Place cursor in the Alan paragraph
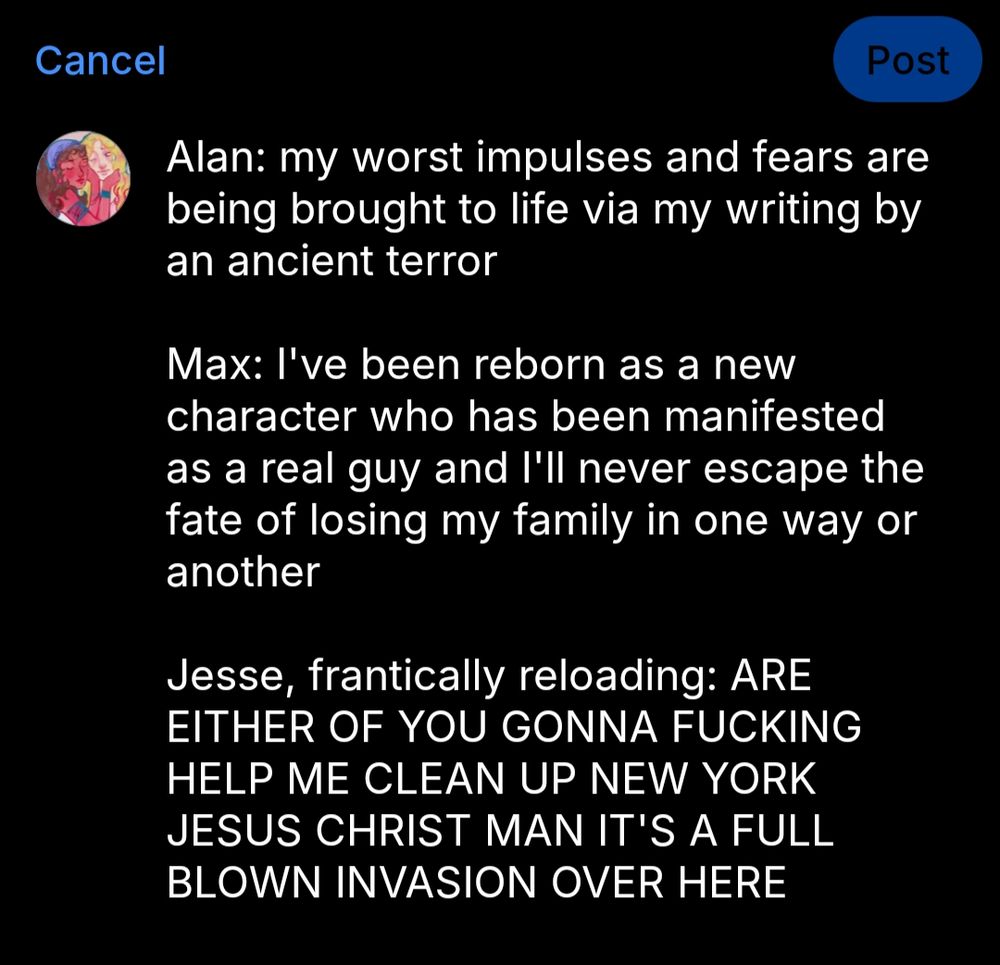This screenshot has width=1000, height=965. tap(547, 209)
